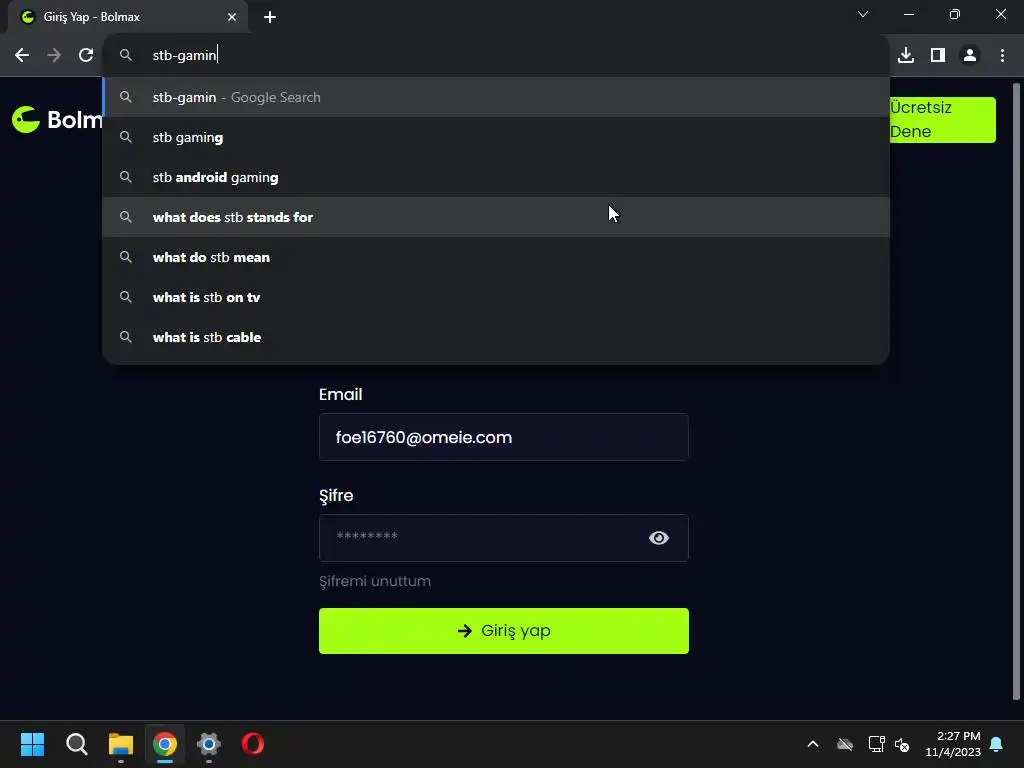Image resolution: width=1024 pixels, height=768 pixels.
Task: Go back to the previous page
Action: 22,56
